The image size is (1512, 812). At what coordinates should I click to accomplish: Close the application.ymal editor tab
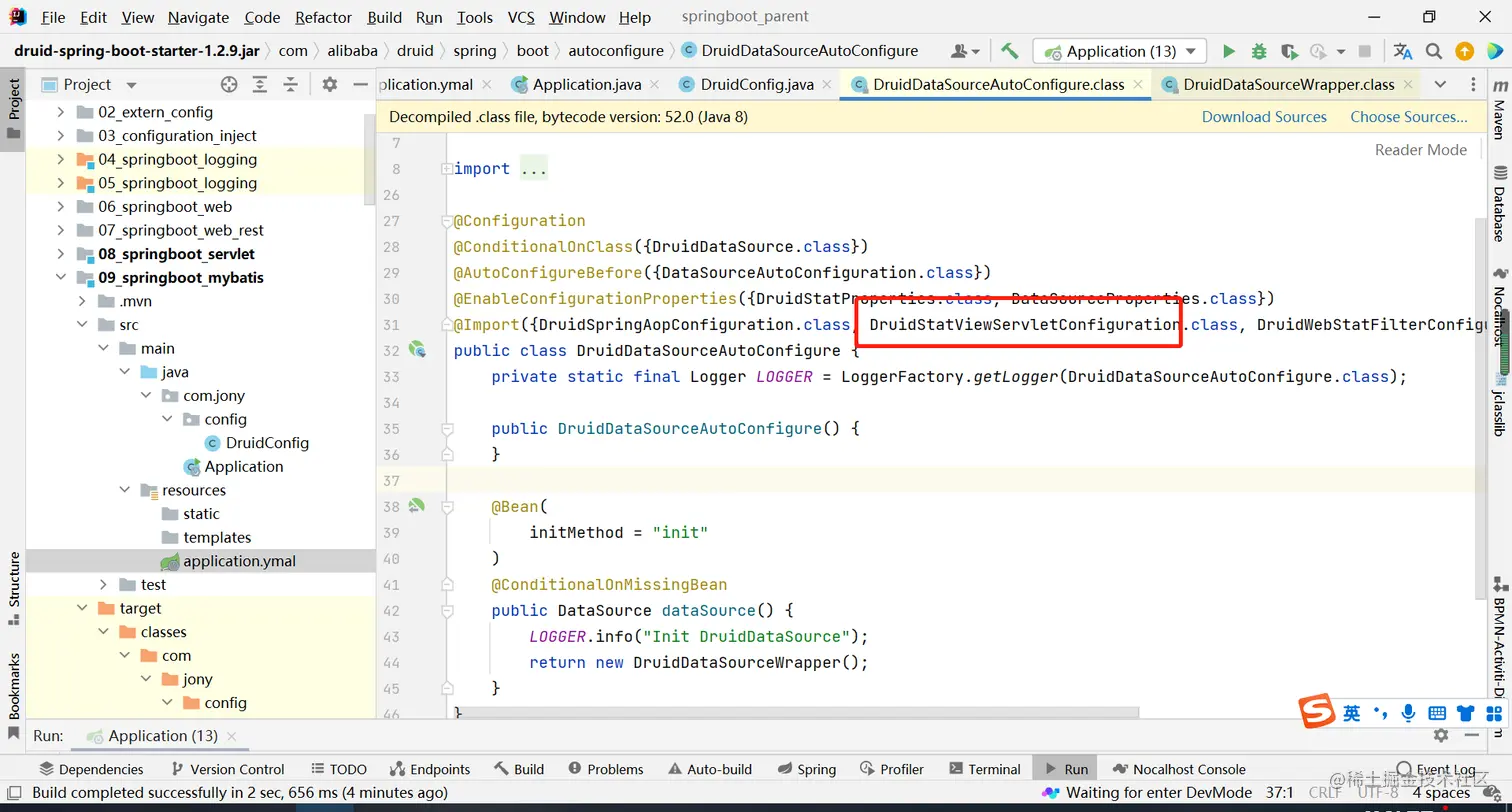click(485, 85)
